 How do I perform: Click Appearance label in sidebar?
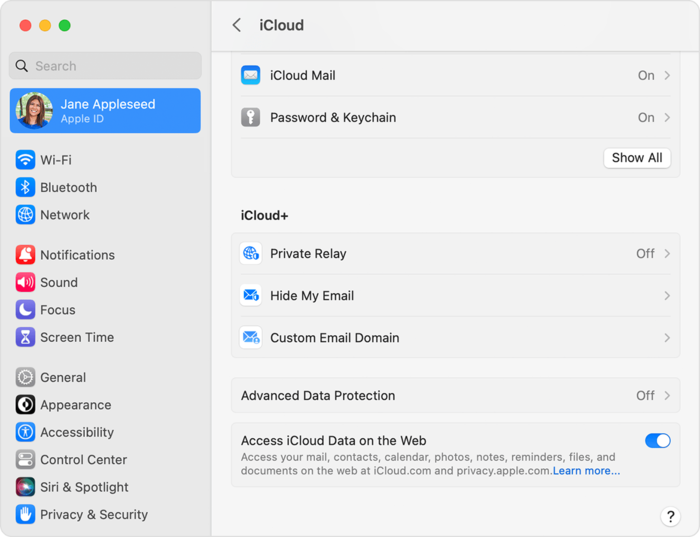tap(76, 405)
